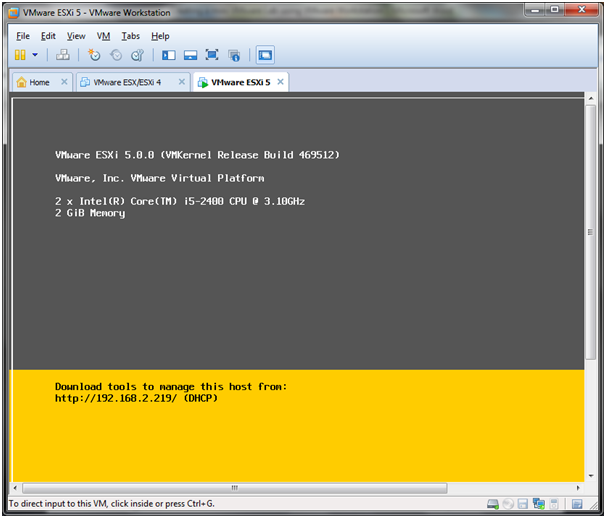
Task: Toggle the thumbnail bar view icon
Action: (190, 55)
